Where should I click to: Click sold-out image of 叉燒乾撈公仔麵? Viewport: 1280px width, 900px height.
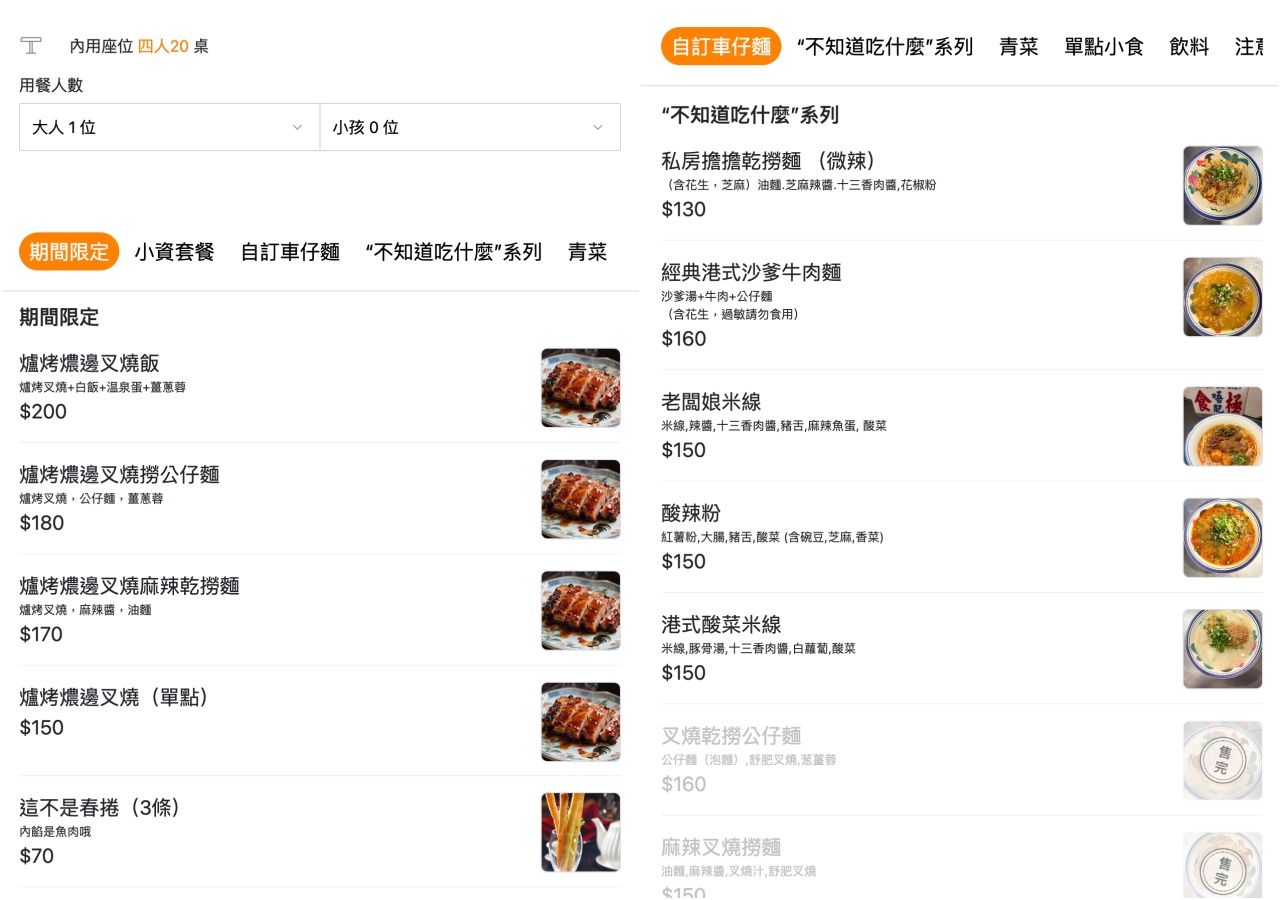[1223, 760]
